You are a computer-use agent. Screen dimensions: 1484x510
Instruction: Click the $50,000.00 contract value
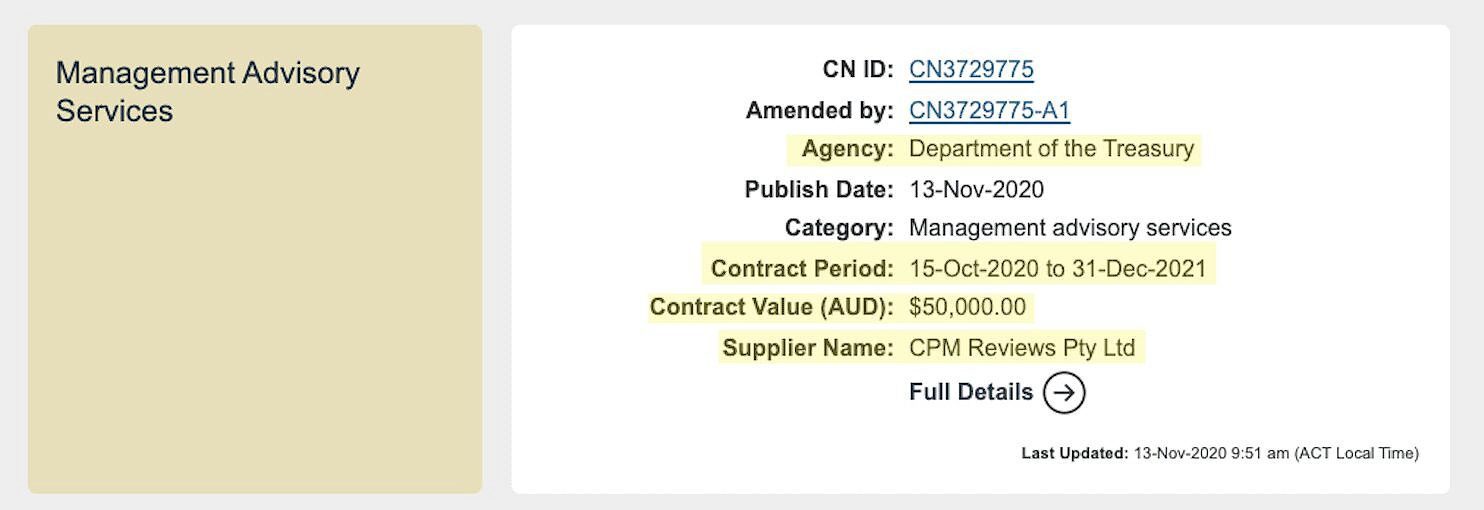point(967,307)
